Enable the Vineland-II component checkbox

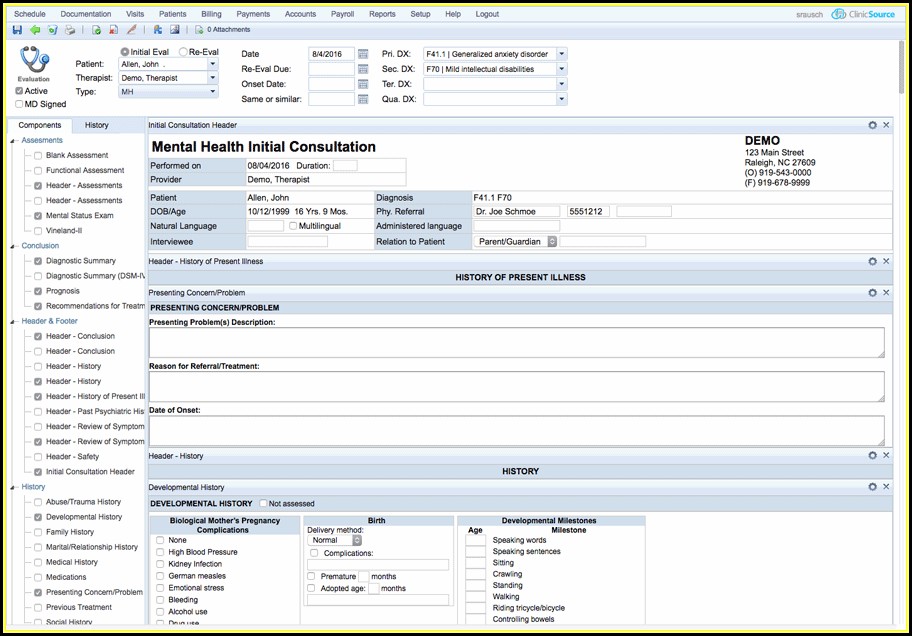[38, 231]
